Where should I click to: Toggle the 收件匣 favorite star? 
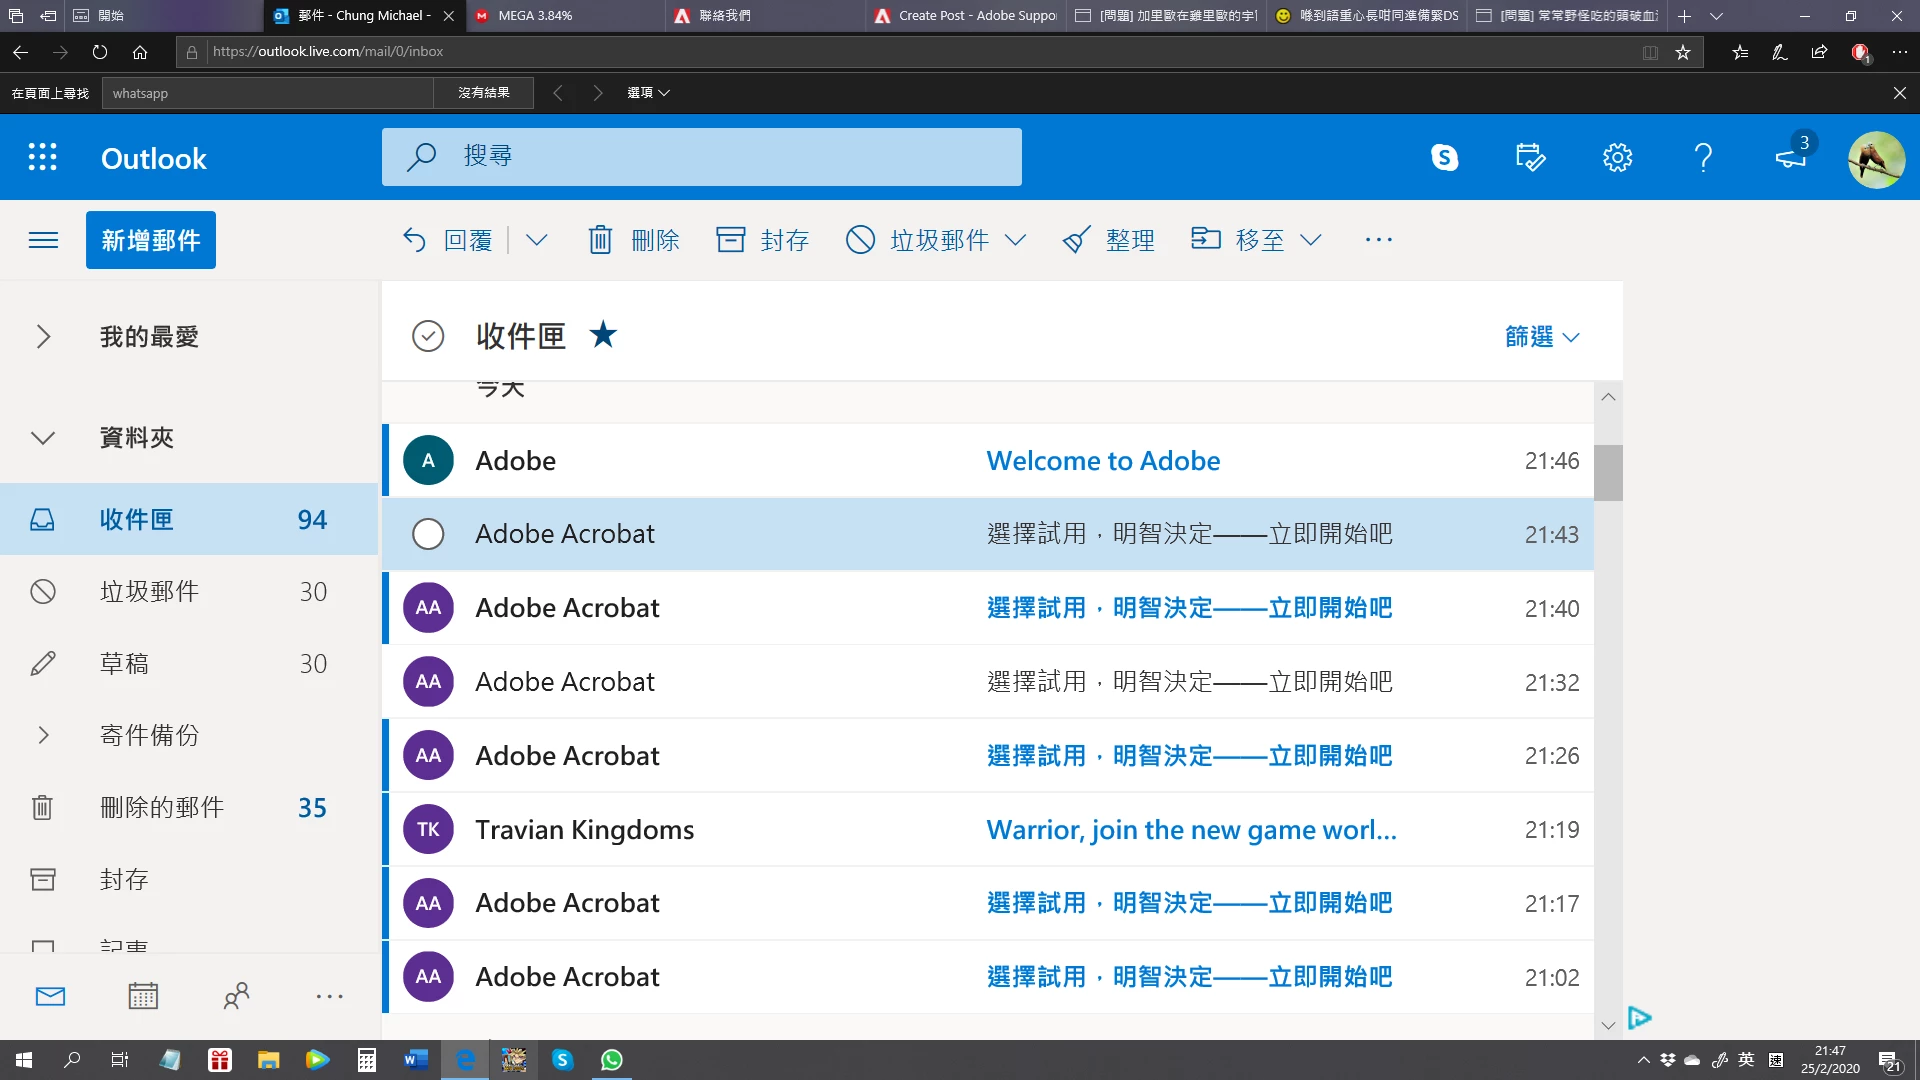point(603,334)
